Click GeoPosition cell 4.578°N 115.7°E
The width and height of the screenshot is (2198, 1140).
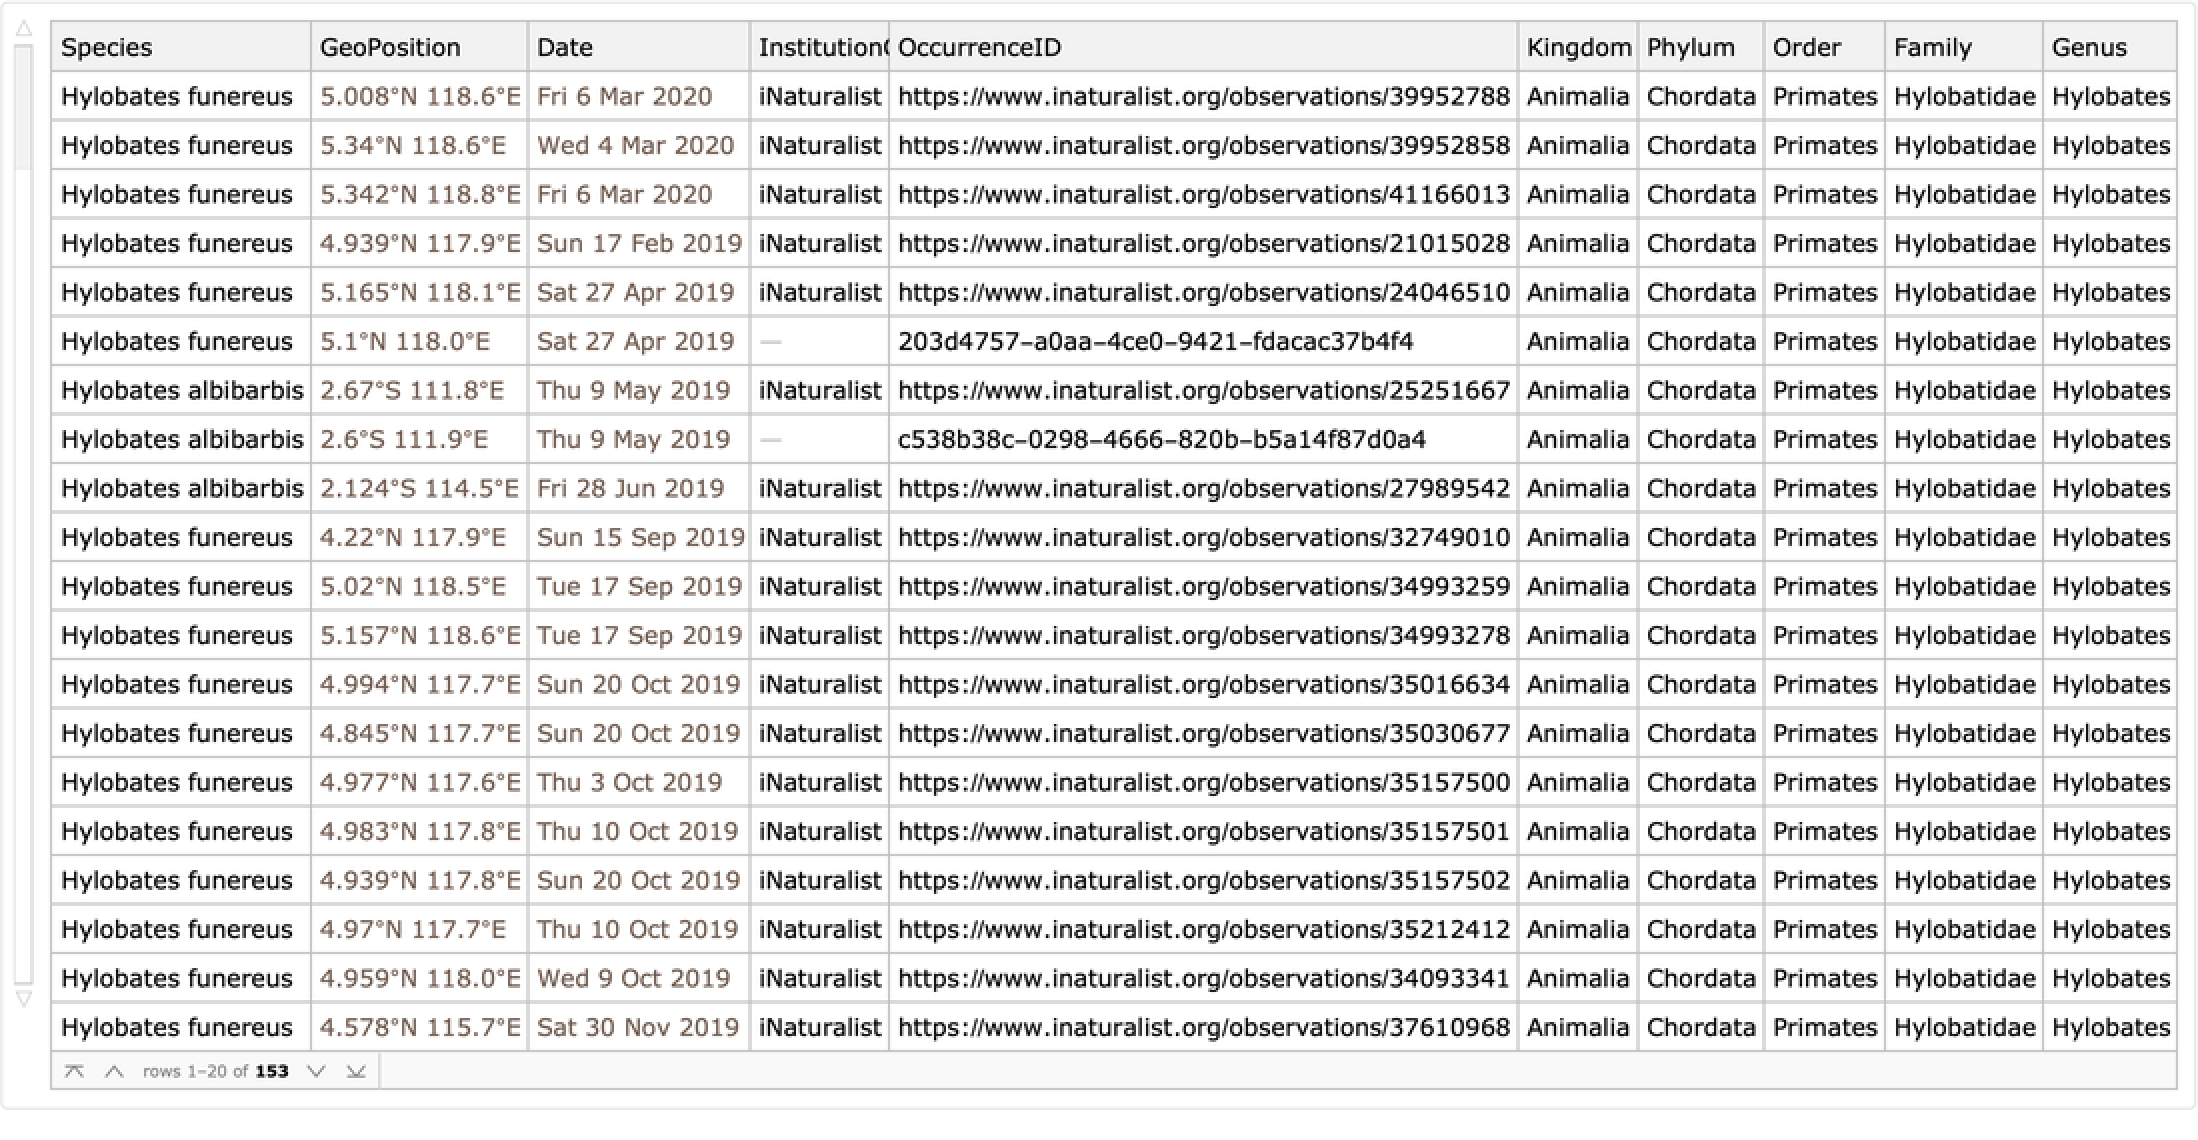pyautogui.click(x=420, y=1028)
